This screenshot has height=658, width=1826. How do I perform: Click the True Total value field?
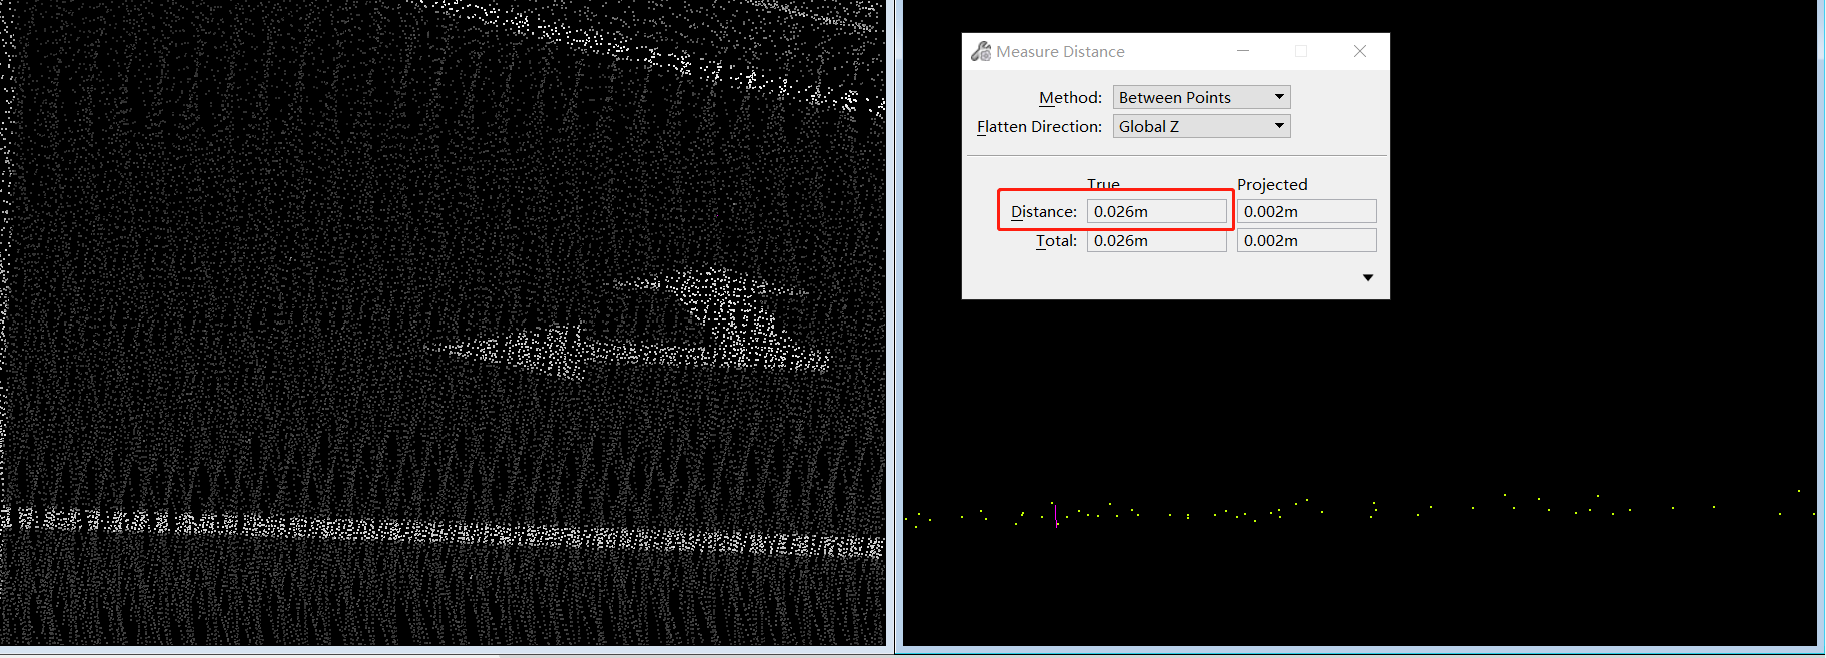(1156, 240)
